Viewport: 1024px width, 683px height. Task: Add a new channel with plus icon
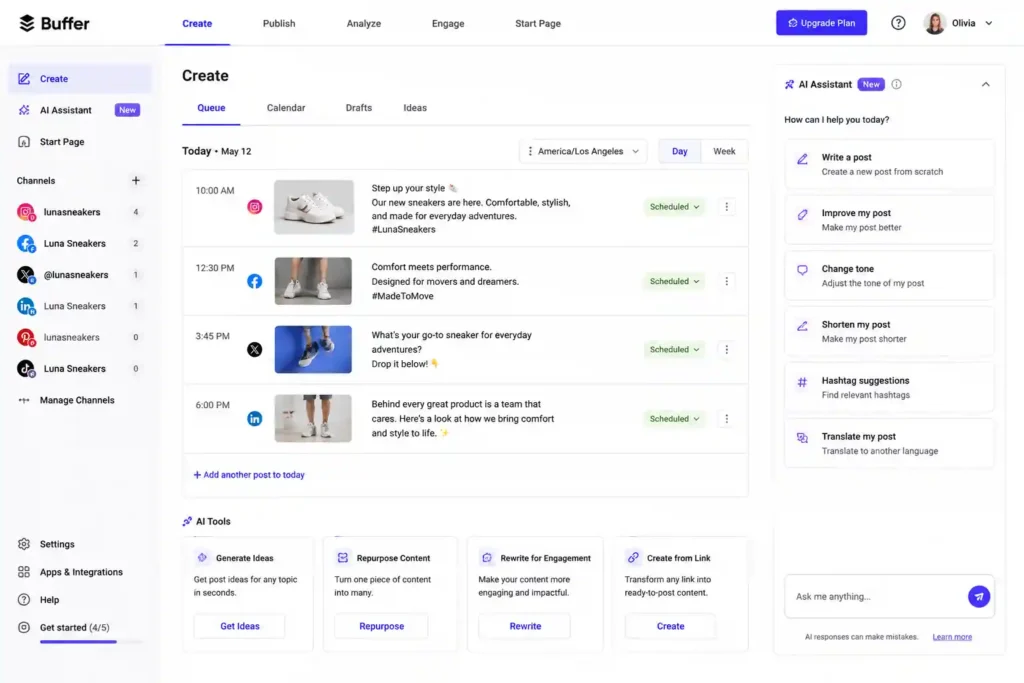pyautogui.click(x=135, y=180)
